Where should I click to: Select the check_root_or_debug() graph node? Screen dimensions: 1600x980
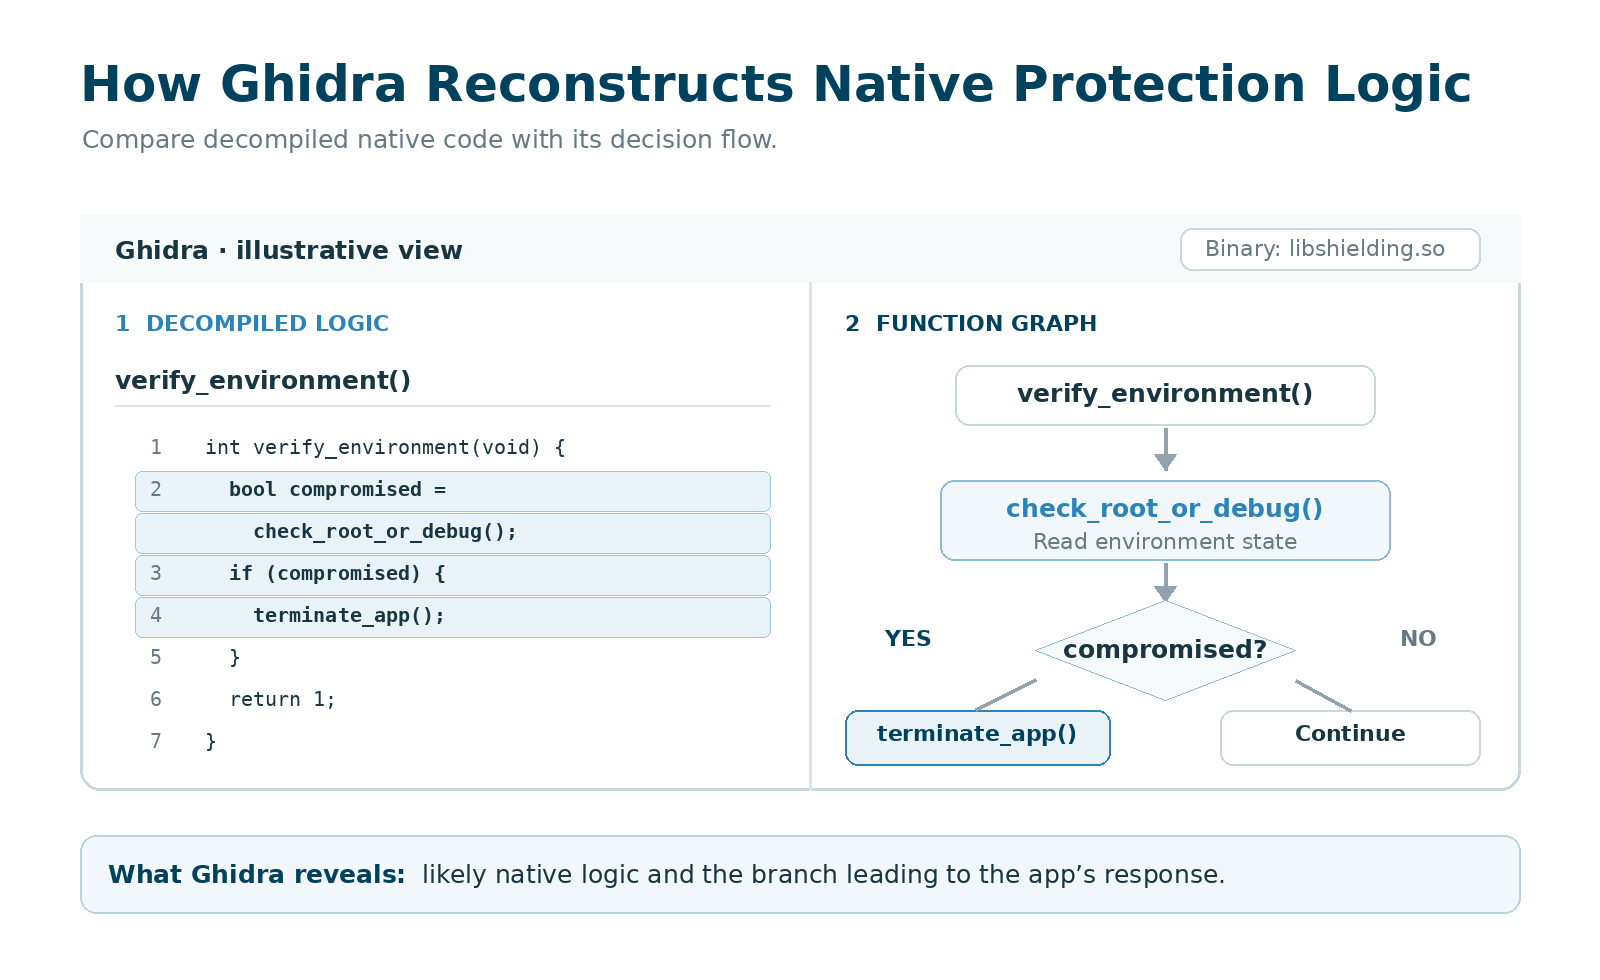tap(1165, 520)
